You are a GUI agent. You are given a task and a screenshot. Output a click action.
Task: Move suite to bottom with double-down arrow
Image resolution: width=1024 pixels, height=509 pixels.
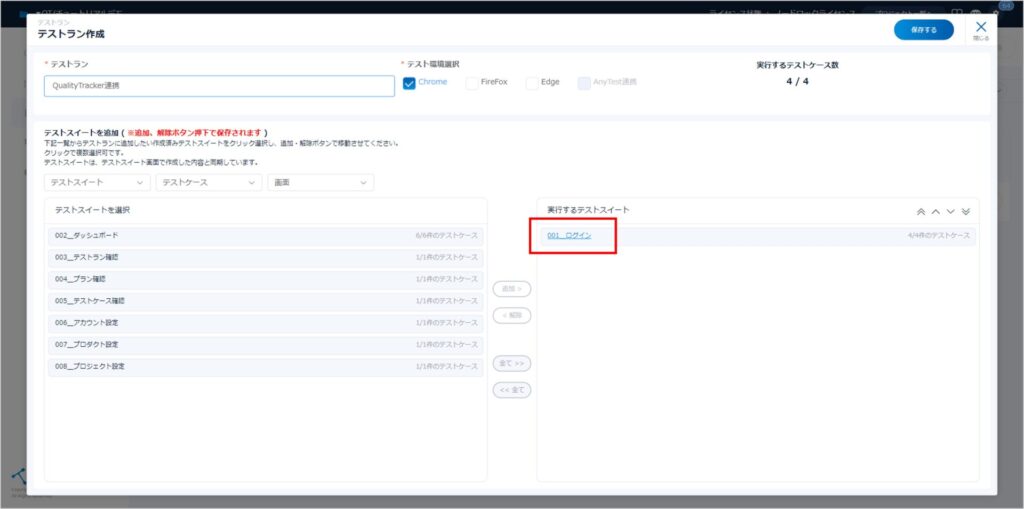(x=965, y=211)
